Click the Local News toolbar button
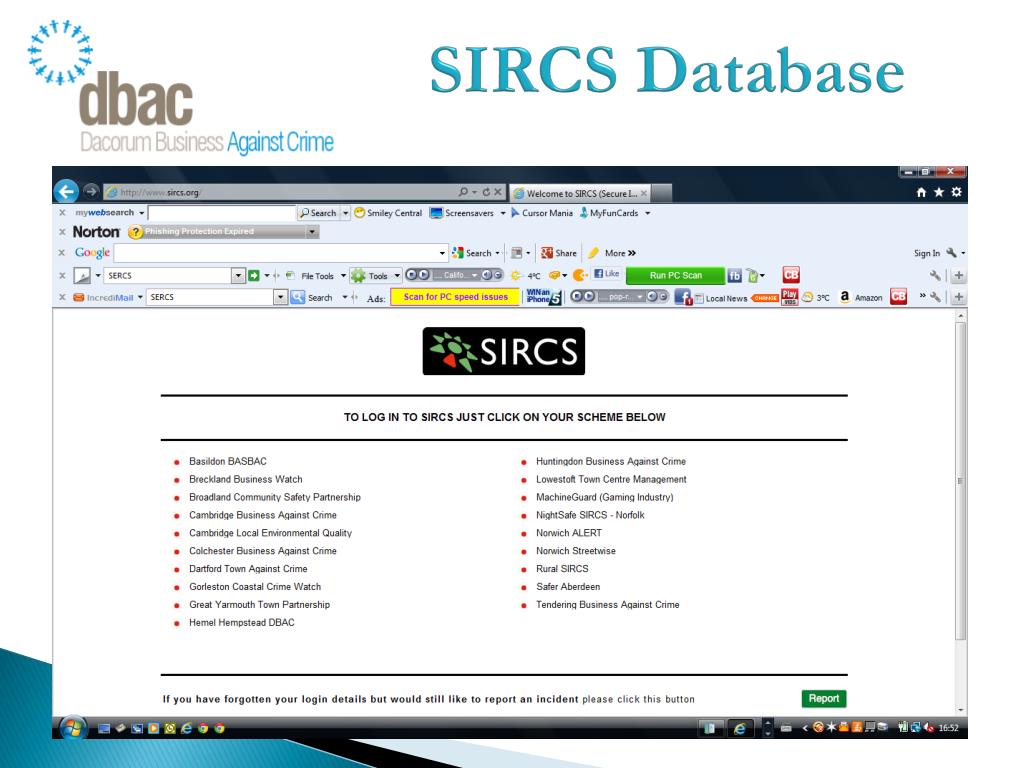The height and width of the screenshot is (768, 1024). pyautogui.click(x=720, y=298)
